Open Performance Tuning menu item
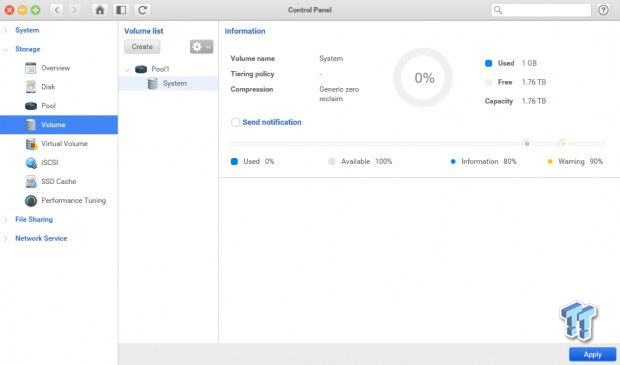This screenshot has width=620, height=365. coord(74,200)
